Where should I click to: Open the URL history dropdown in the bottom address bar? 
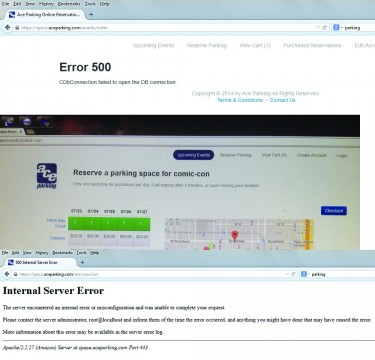coord(287,274)
